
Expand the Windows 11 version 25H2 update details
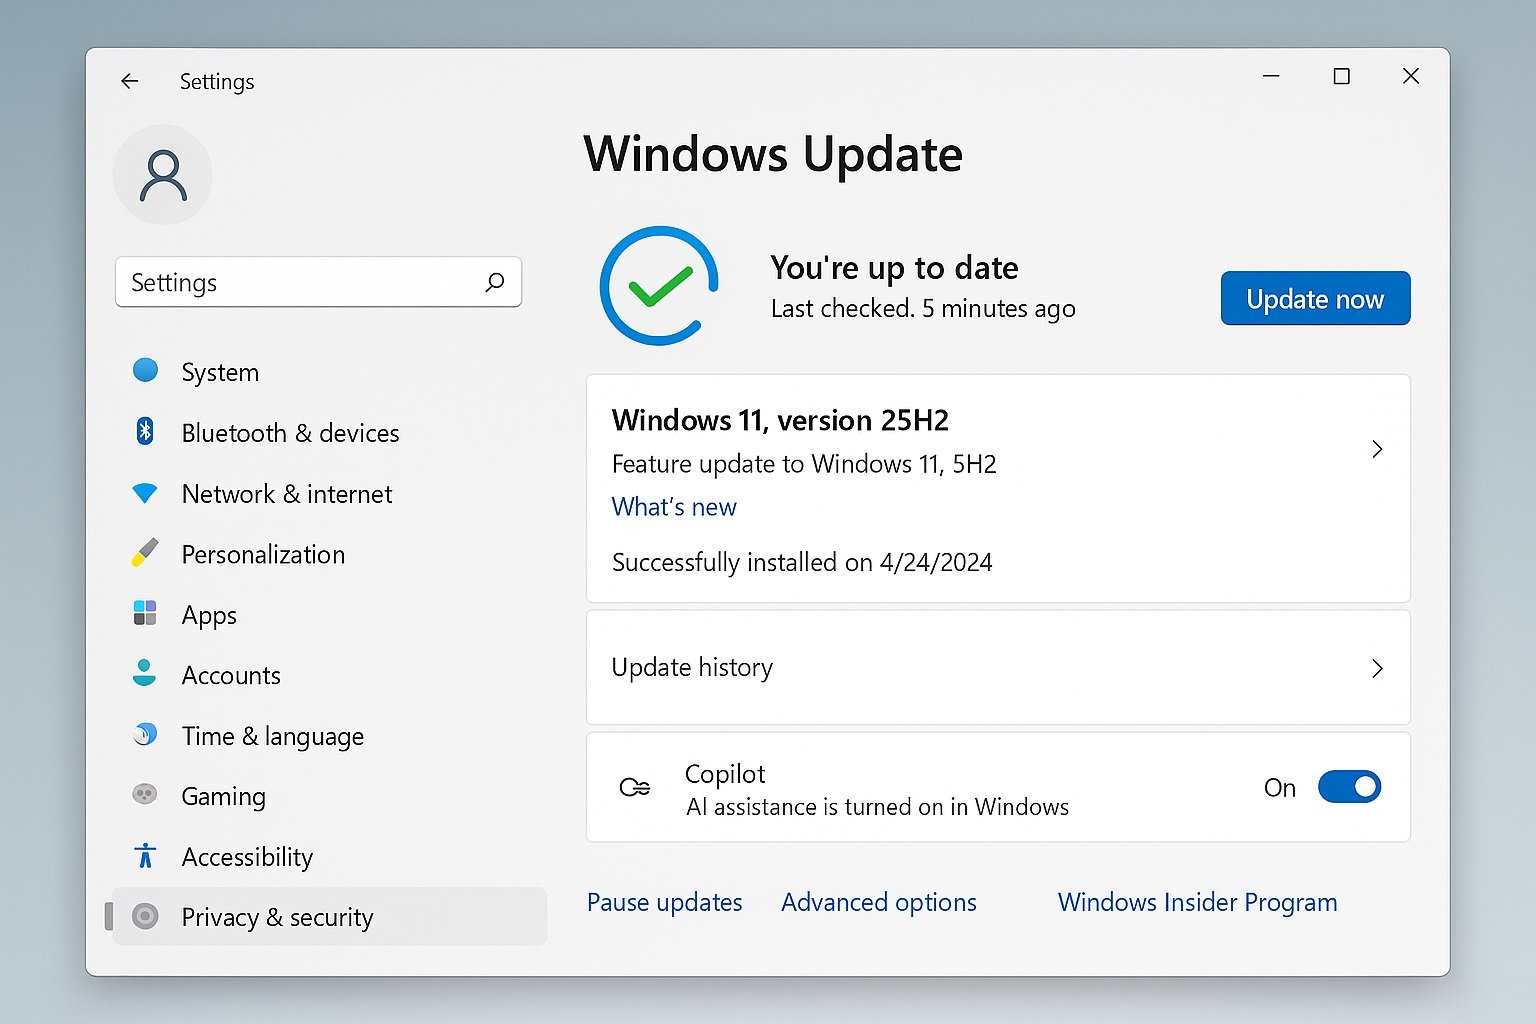1377,449
